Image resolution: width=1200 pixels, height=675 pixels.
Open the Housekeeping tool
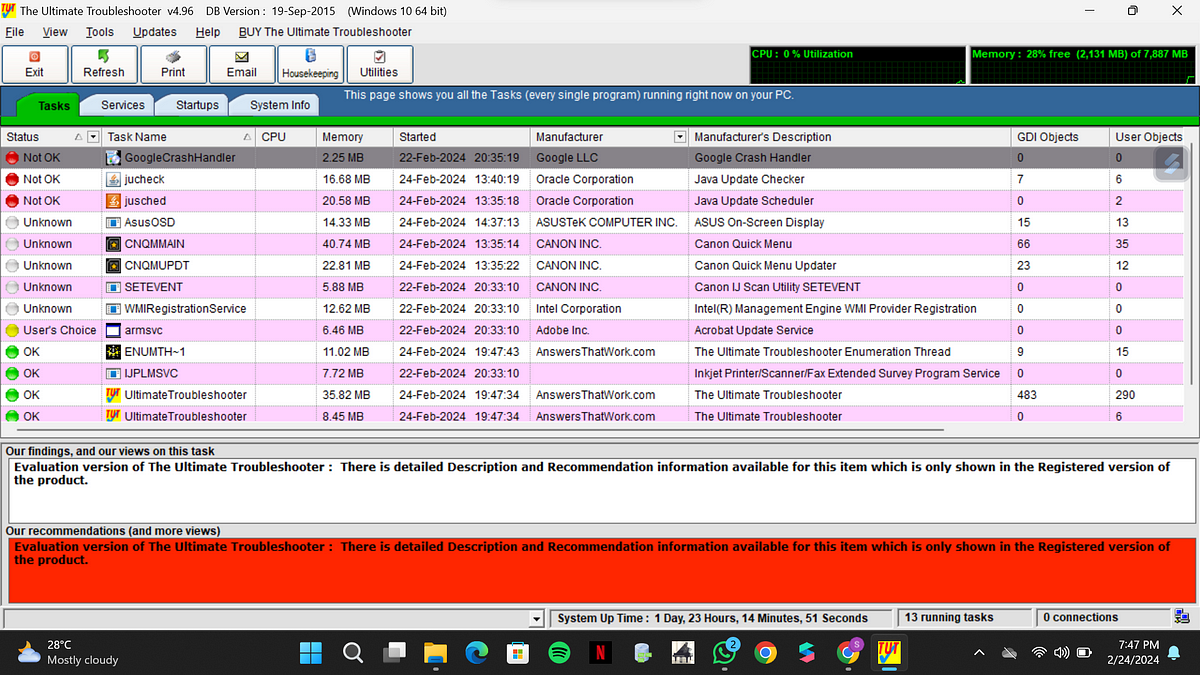tap(310, 65)
